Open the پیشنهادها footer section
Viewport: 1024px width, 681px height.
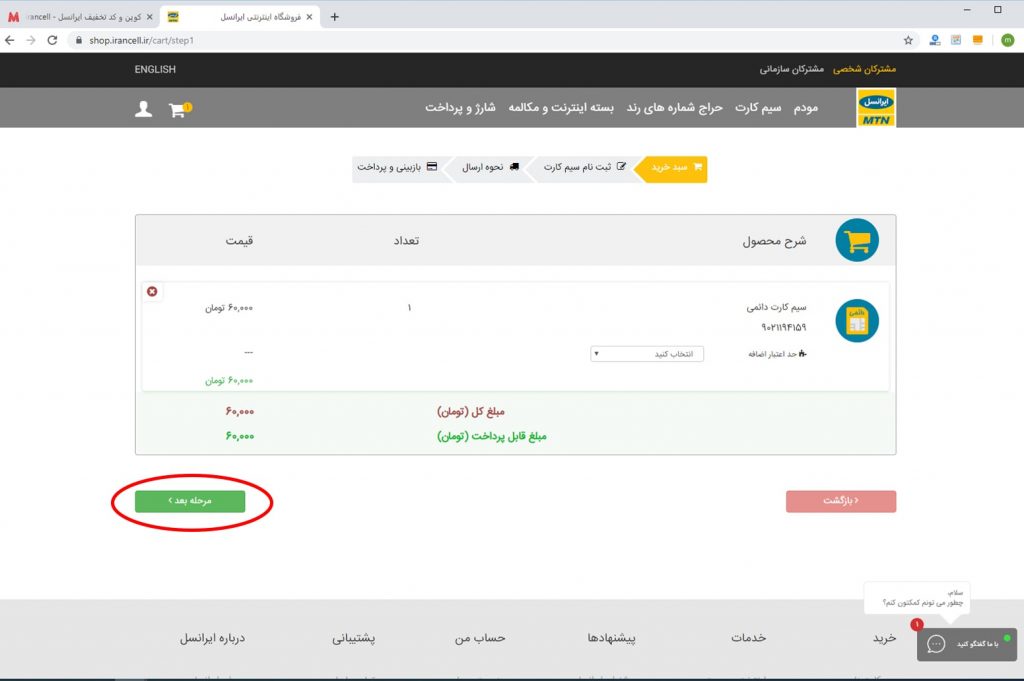click(x=611, y=638)
